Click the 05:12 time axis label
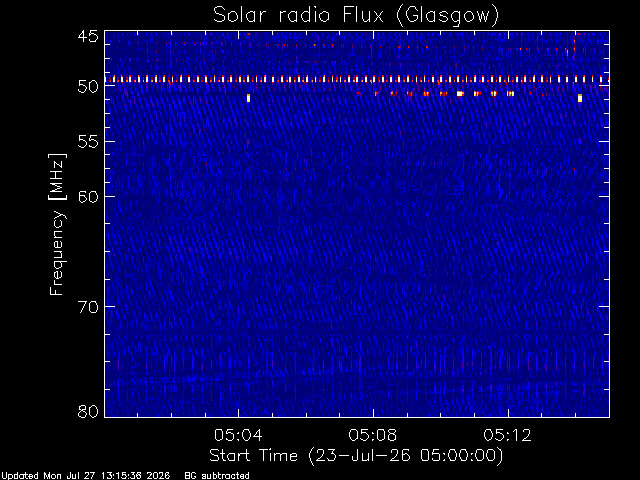The height and width of the screenshot is (480, 640). (507, 435)
